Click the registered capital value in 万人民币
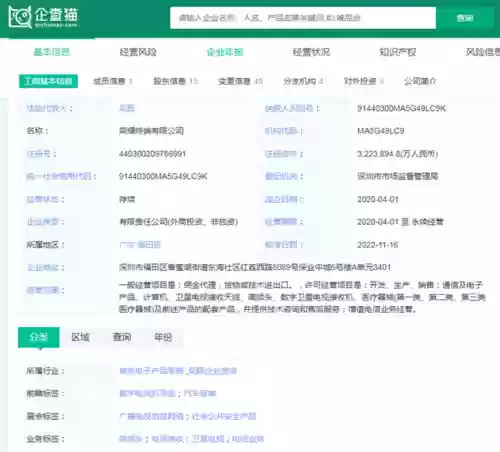The image size is (500, 452). [x=397, y=154]
